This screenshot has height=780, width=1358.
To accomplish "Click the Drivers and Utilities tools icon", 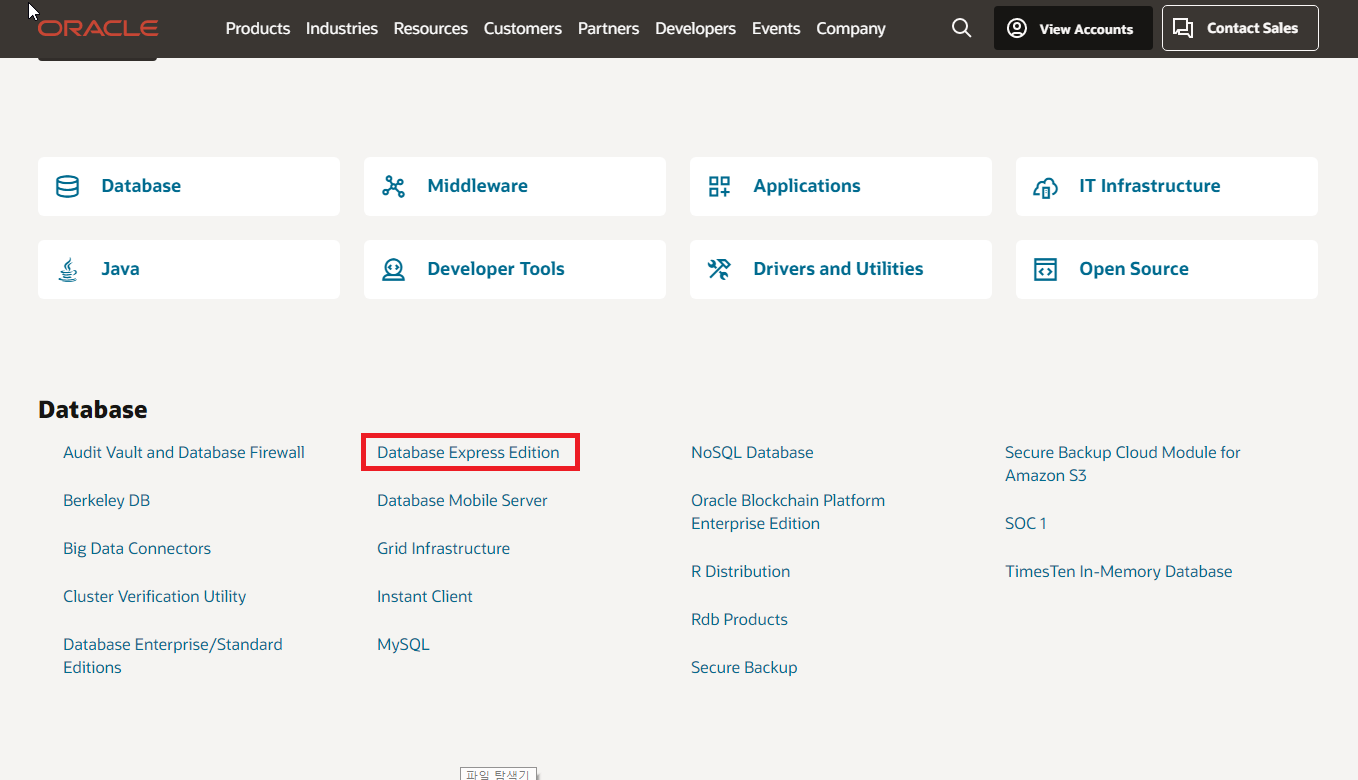I will 719,269.
